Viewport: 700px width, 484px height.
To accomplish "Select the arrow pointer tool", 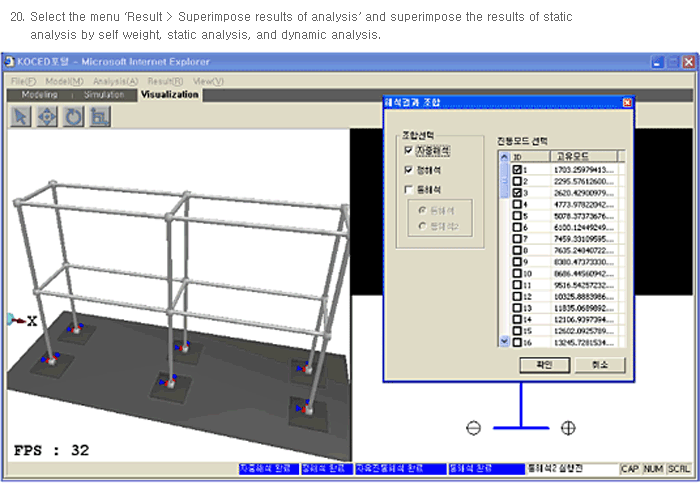I will point(20,116).
